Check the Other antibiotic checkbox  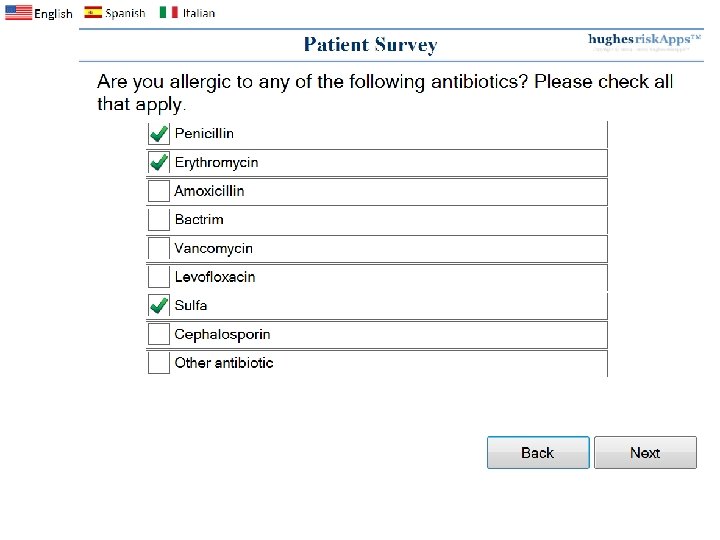click(x=158, y=363)
